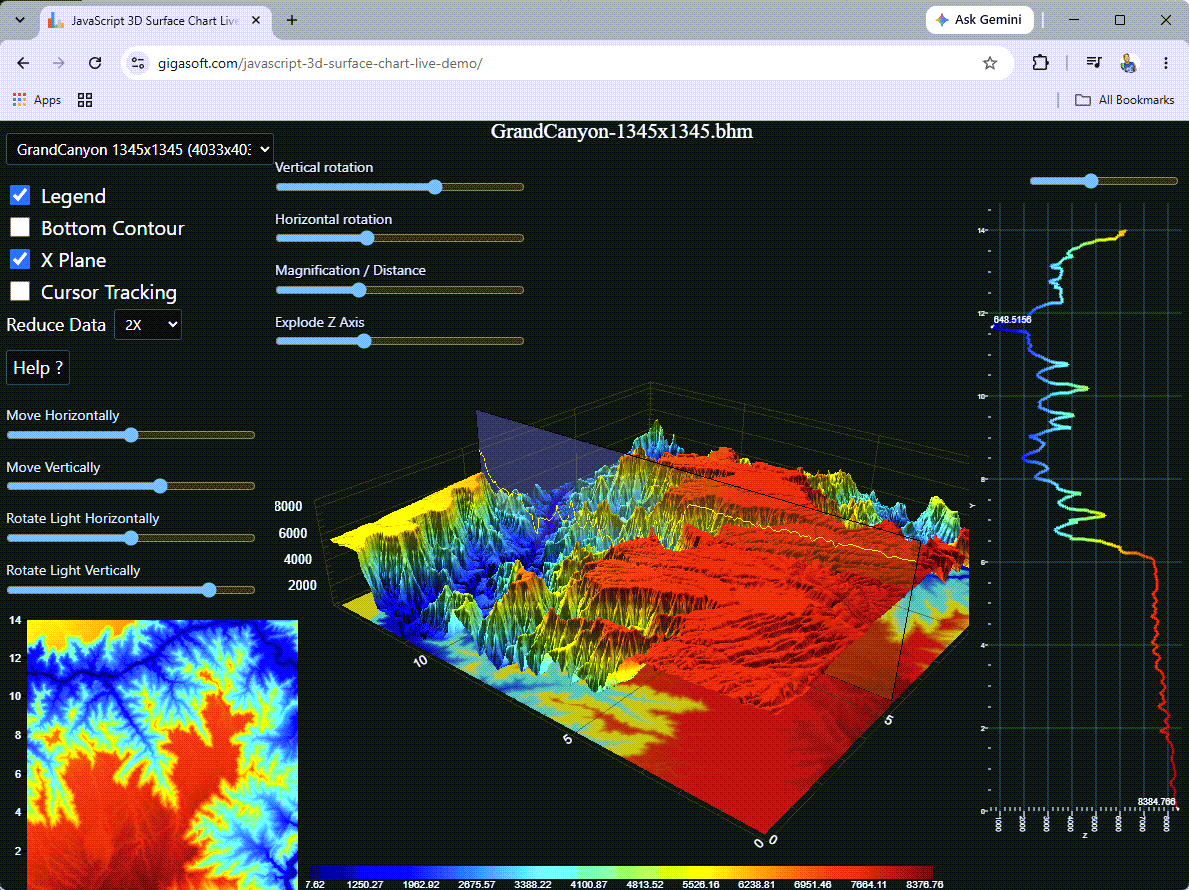The width and height of the screenshot is (1189, 890).
Task: Reload the current page
Action: click(x=95, y=63)
